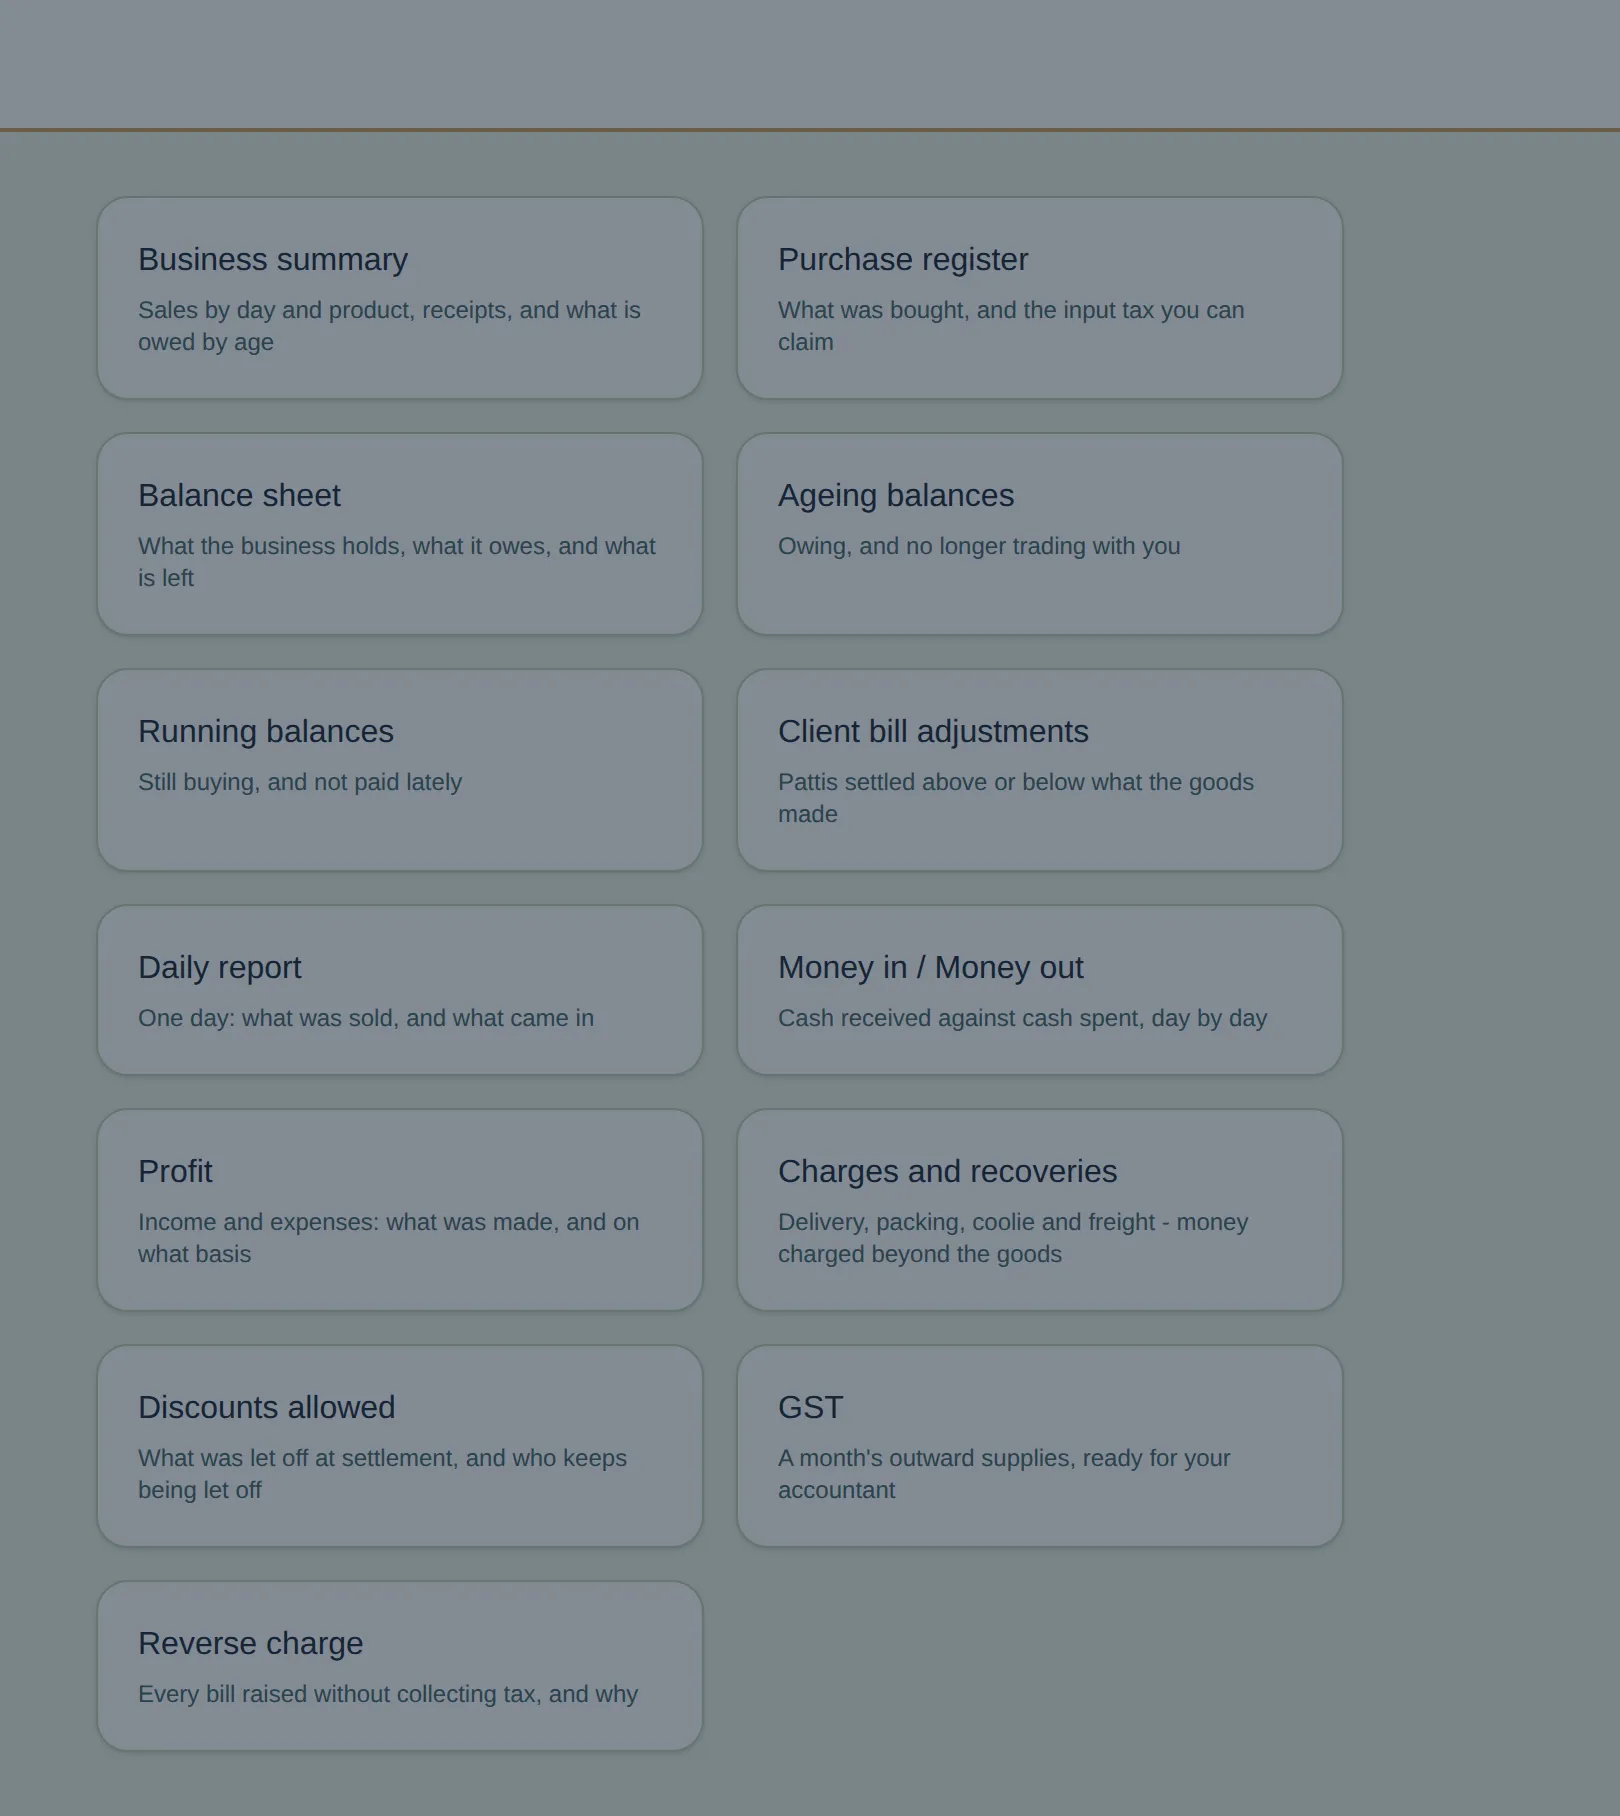The width and height of the screenshot is (1620, 1816).
Task: Select the Balance sheet report
Action: coord(400,534)
